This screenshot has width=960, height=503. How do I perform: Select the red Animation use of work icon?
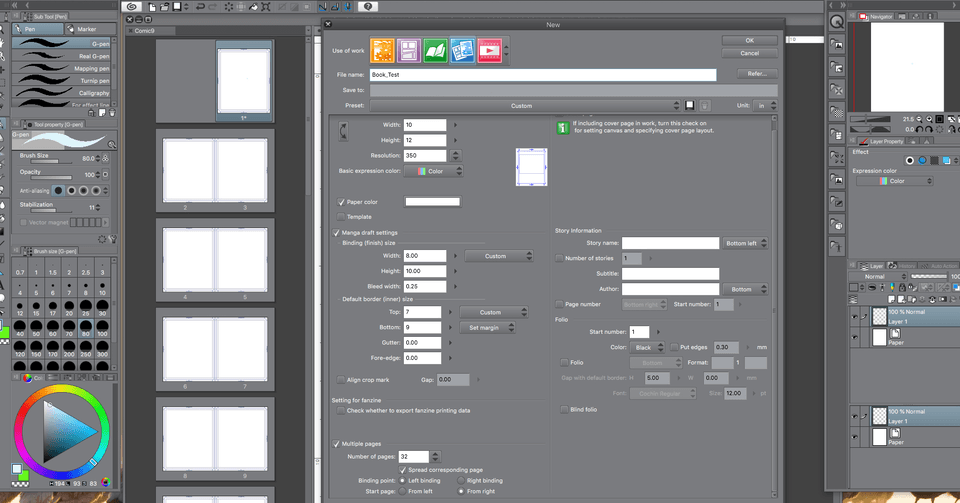(488, 49)
